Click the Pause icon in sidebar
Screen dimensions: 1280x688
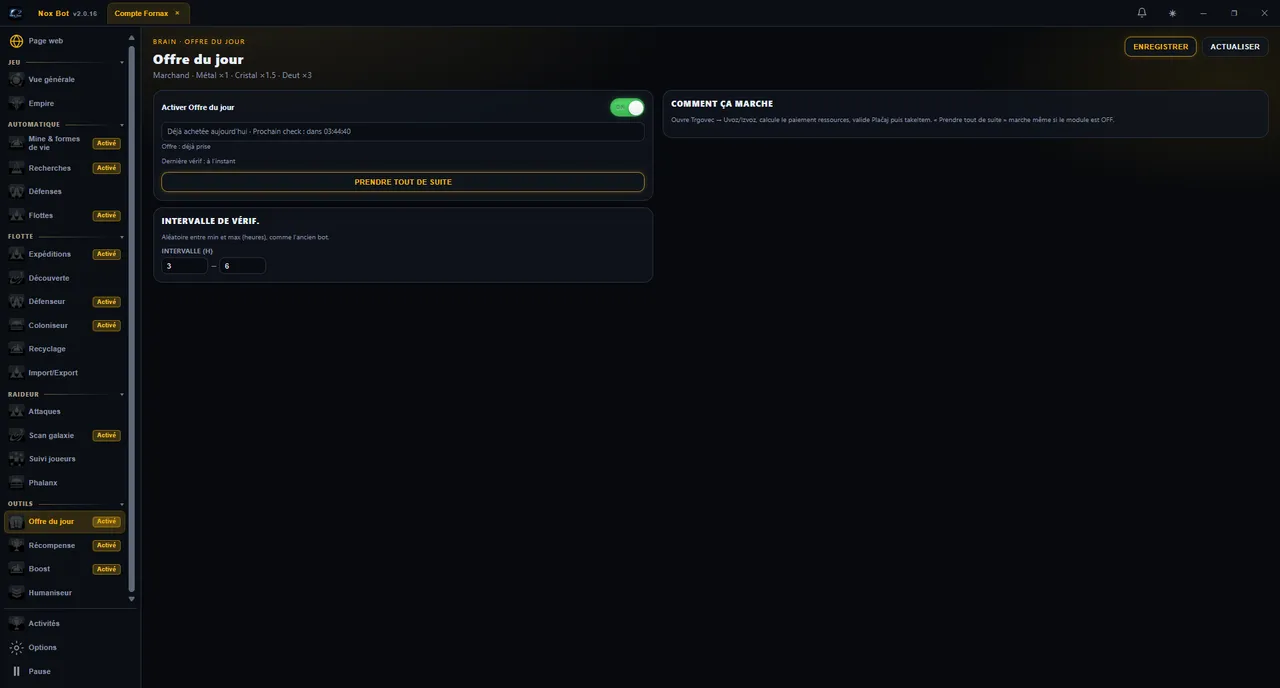[x=16, y=671]
